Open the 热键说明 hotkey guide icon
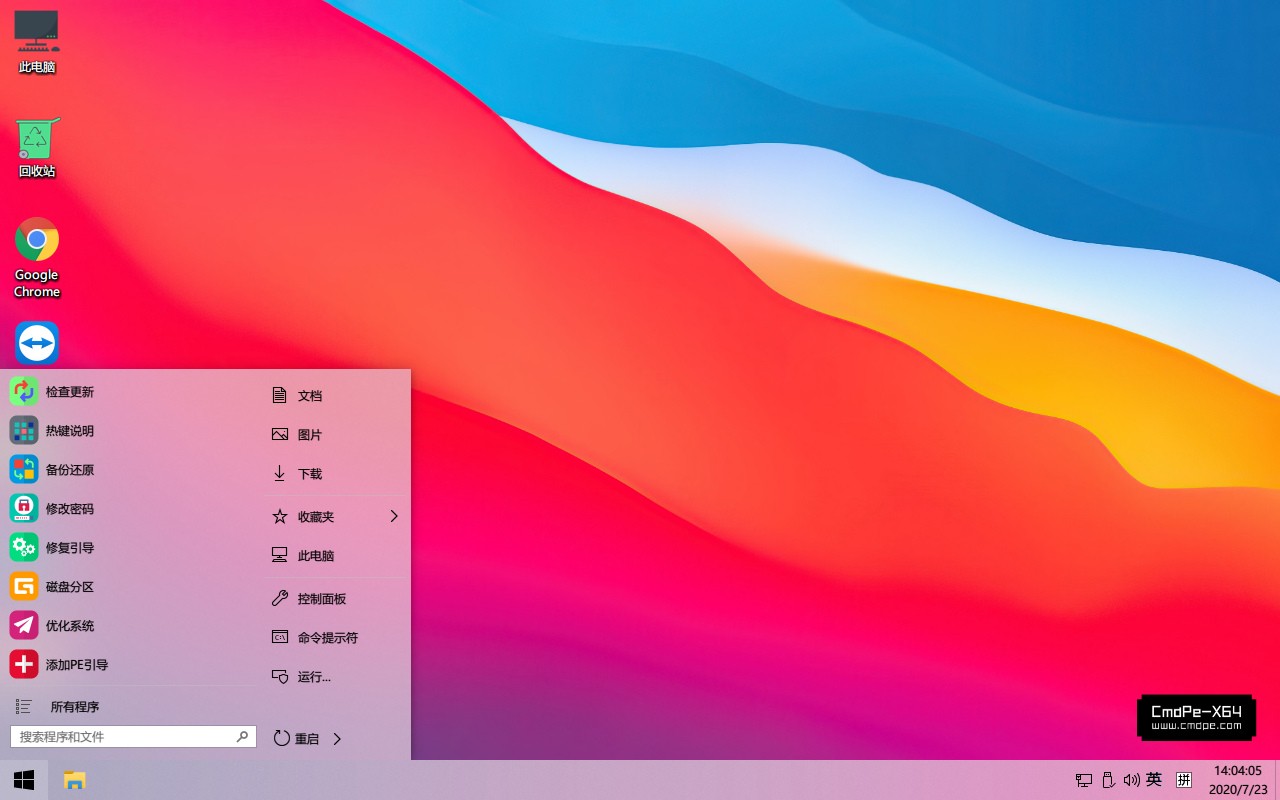 coord(24,431)
